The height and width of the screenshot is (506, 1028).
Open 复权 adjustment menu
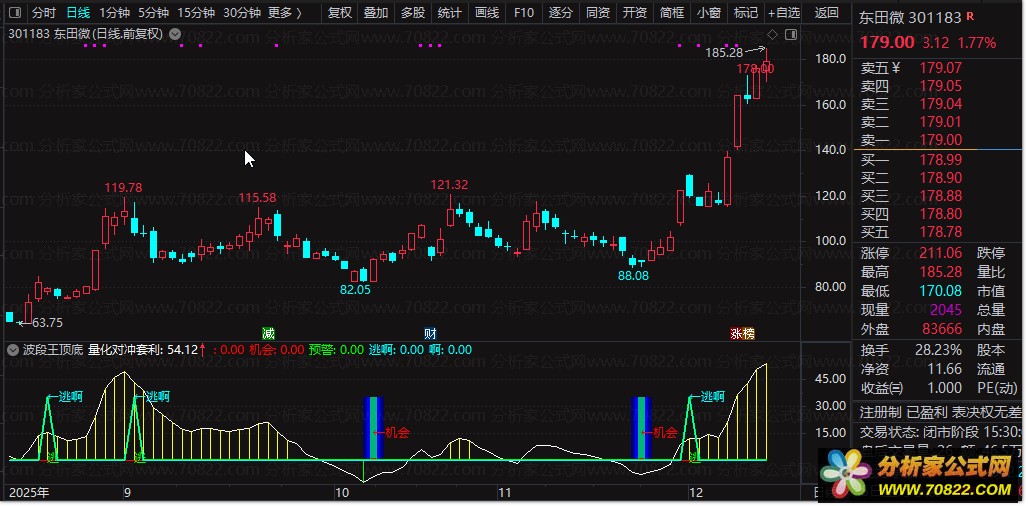[x=340, y=12]
